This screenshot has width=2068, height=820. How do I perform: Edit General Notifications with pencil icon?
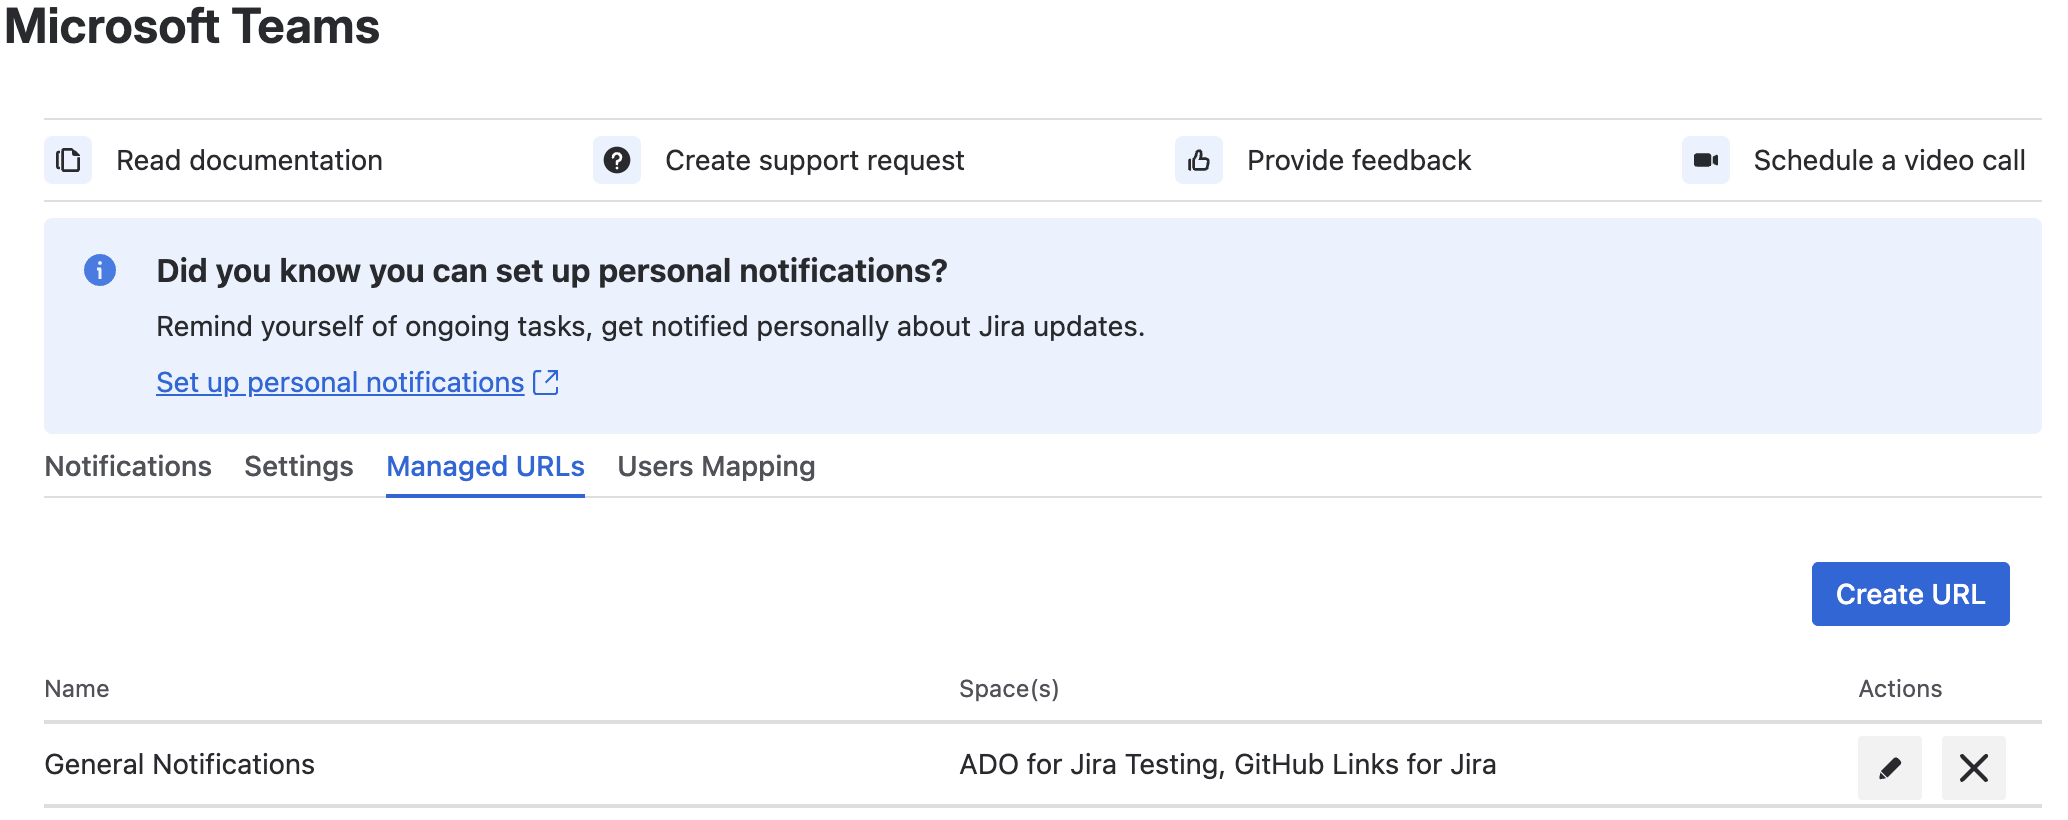pyautogui.click(x=1890, y=768)
